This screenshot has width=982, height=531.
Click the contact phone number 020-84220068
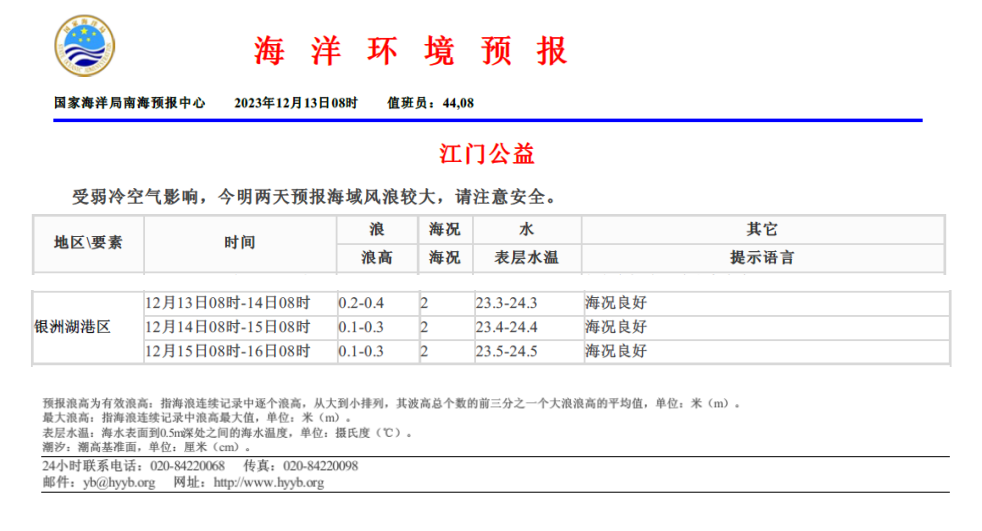point(187,467)
